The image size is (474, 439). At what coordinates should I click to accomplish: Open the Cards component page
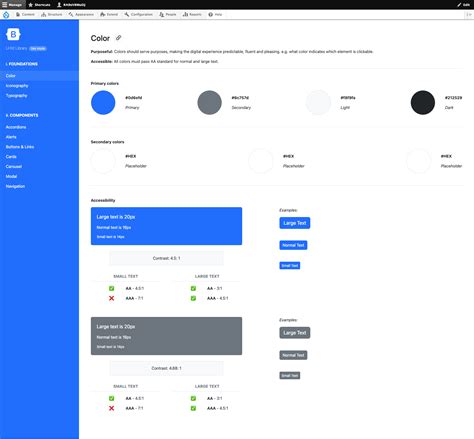pos(11,156)
